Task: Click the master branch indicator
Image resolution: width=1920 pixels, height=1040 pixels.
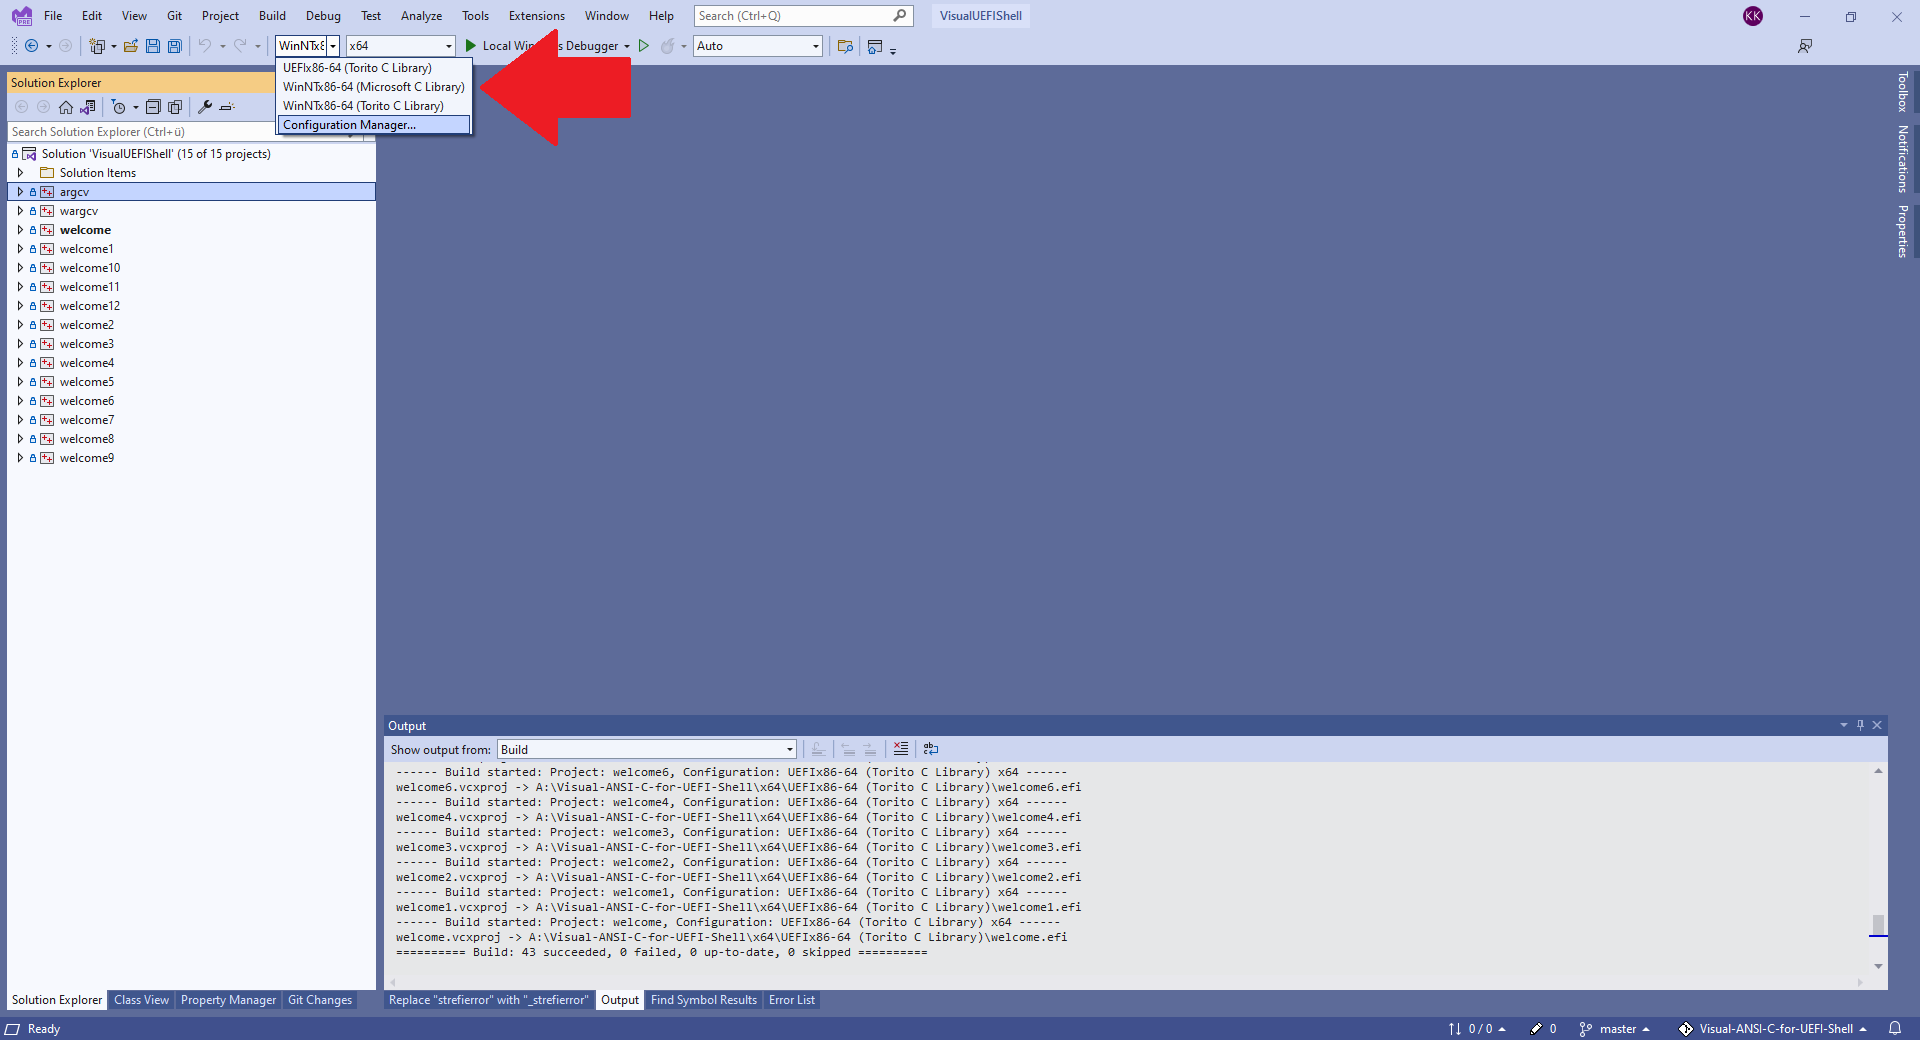Action: 1614,1028
